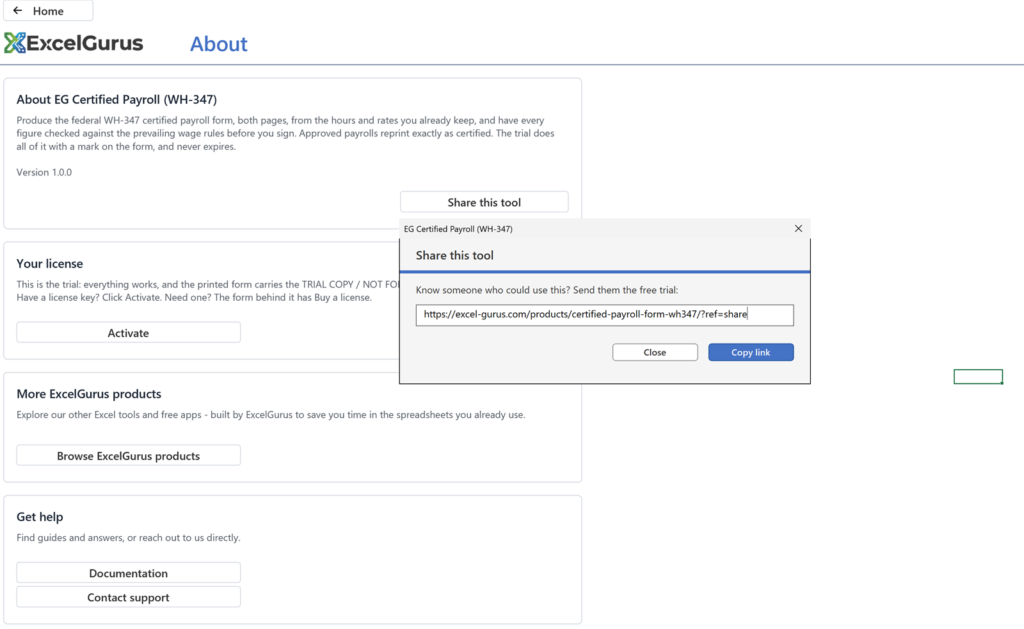
Task: Click the About page heading
Action: tap(219, 44)
